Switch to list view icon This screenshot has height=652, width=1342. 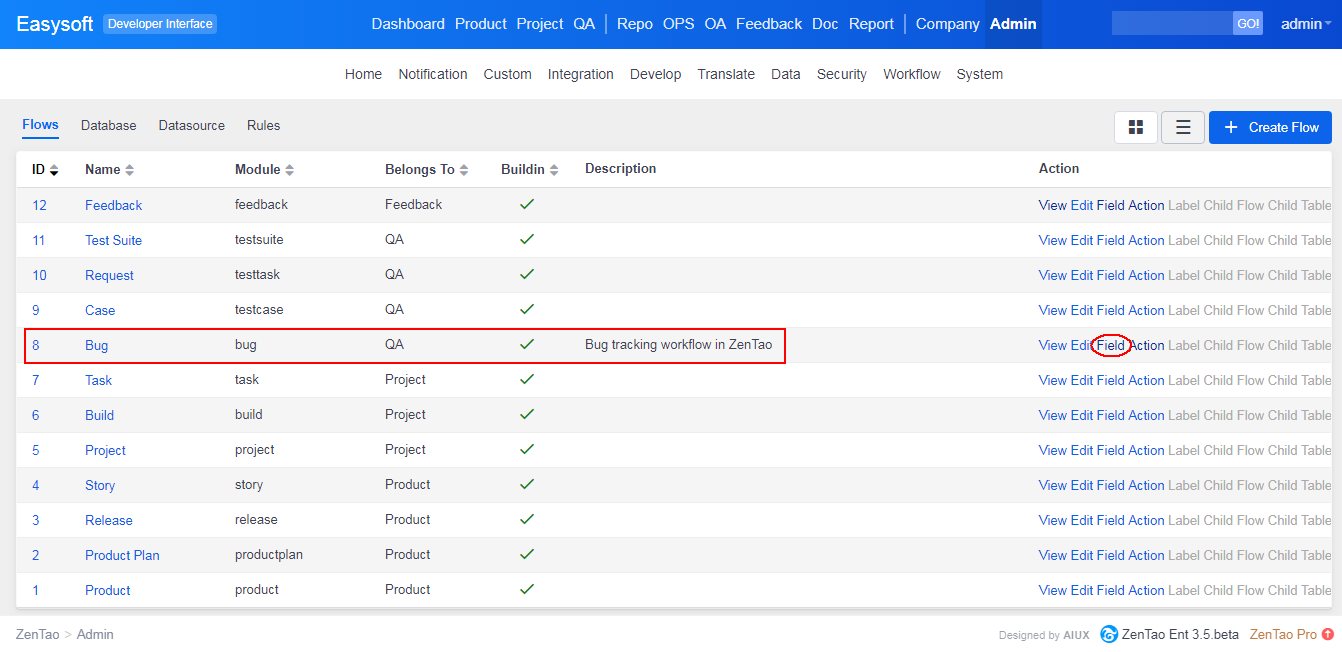pyautogui.click(x=1183, y=127)
